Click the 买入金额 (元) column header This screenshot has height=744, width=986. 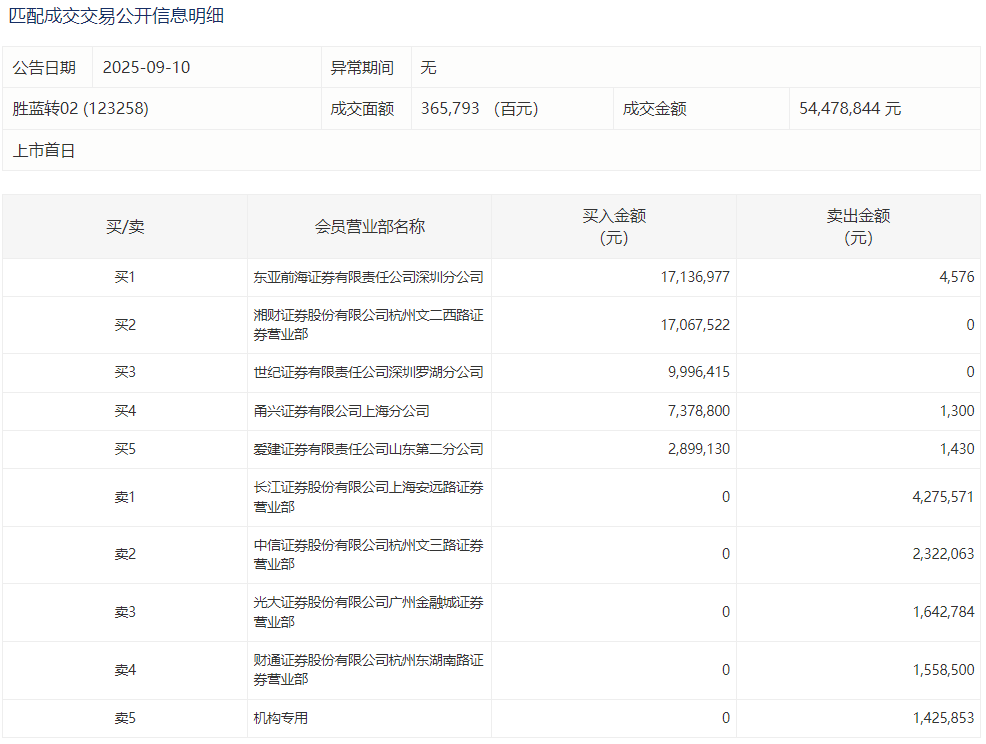pyautogui.click(x=614, y=227)
